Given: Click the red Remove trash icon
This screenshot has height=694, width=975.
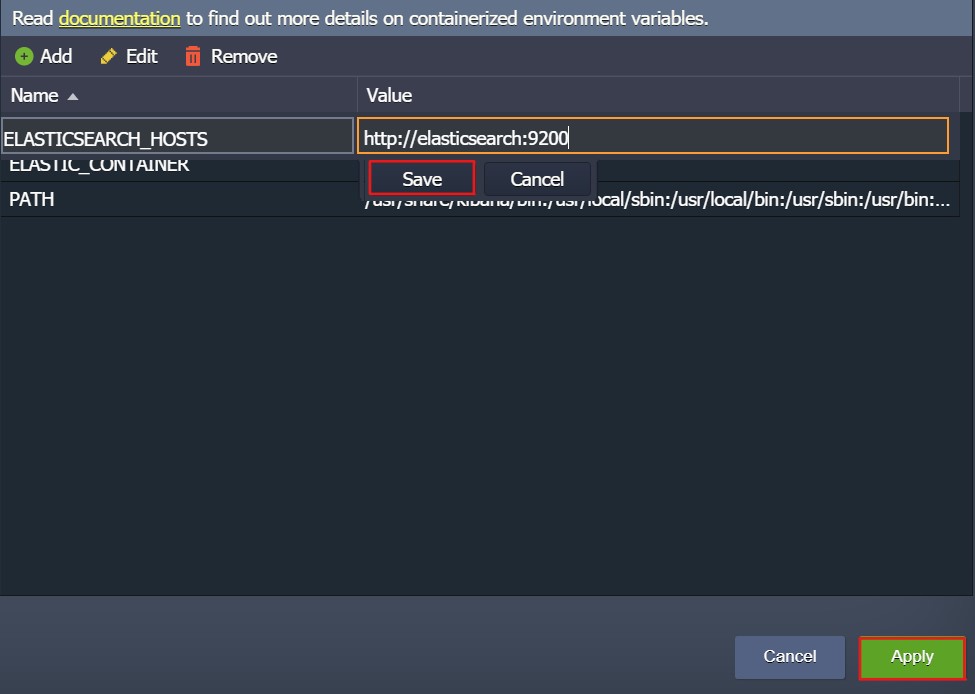Looking at the screenshot, I should 193,57.
